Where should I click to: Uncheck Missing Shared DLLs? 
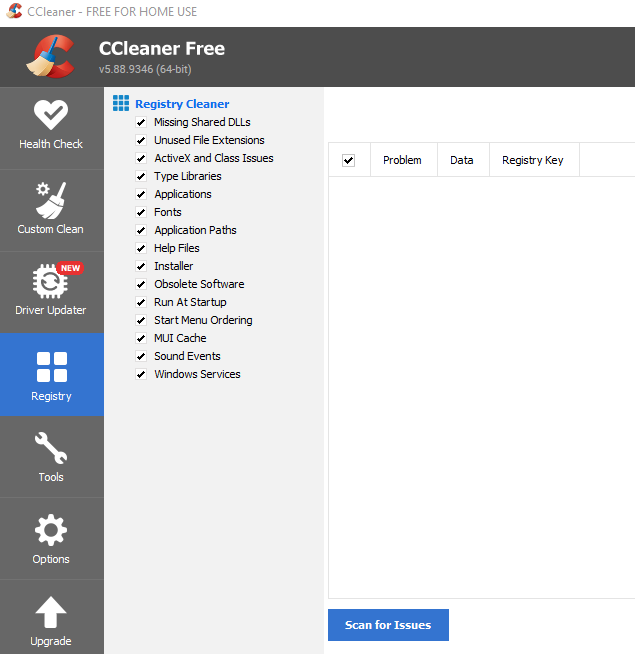[141, 122]
